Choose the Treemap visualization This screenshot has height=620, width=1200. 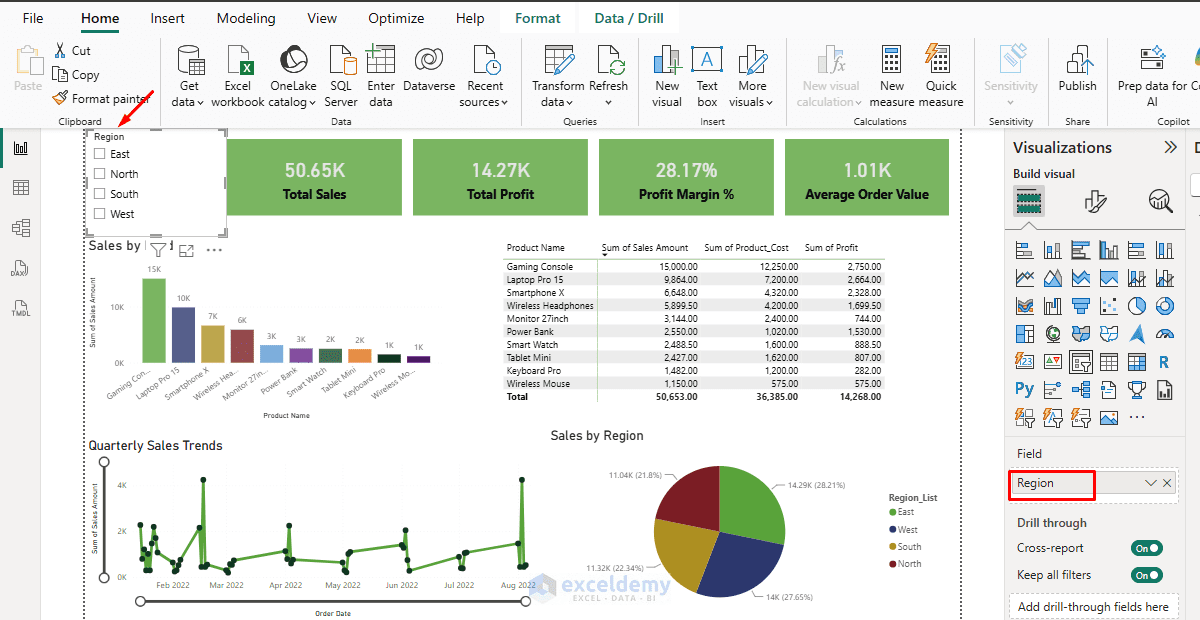coord(1024,333)
